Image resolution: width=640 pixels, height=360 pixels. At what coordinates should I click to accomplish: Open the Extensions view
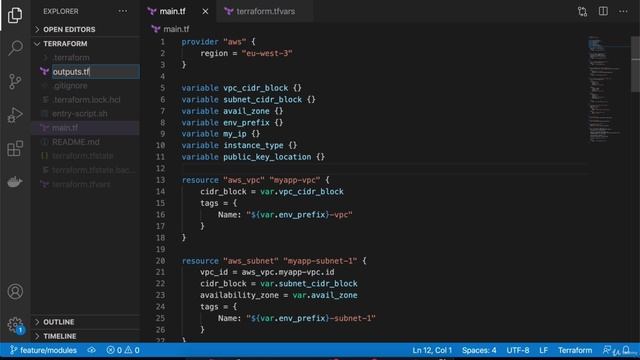point(15,148)
